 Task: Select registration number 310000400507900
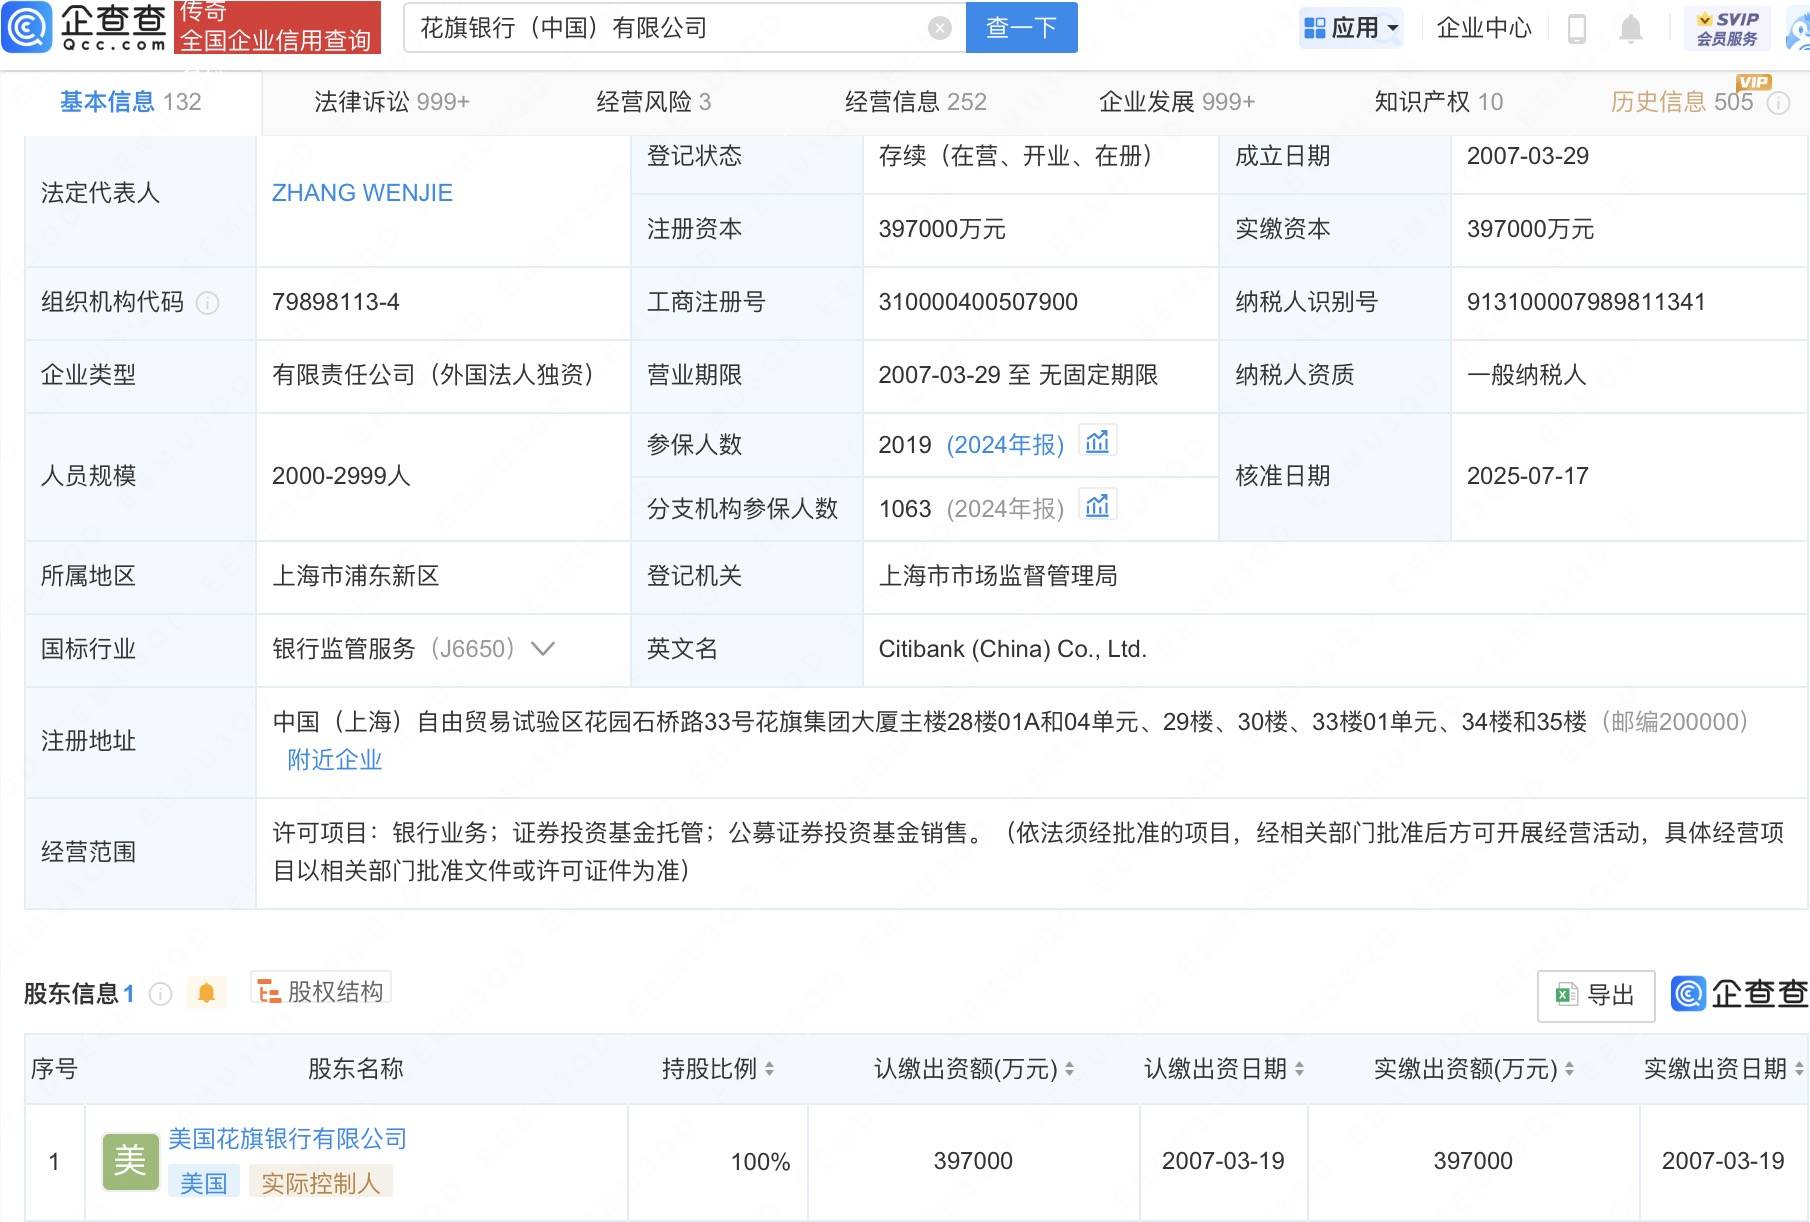coord(978,302)
